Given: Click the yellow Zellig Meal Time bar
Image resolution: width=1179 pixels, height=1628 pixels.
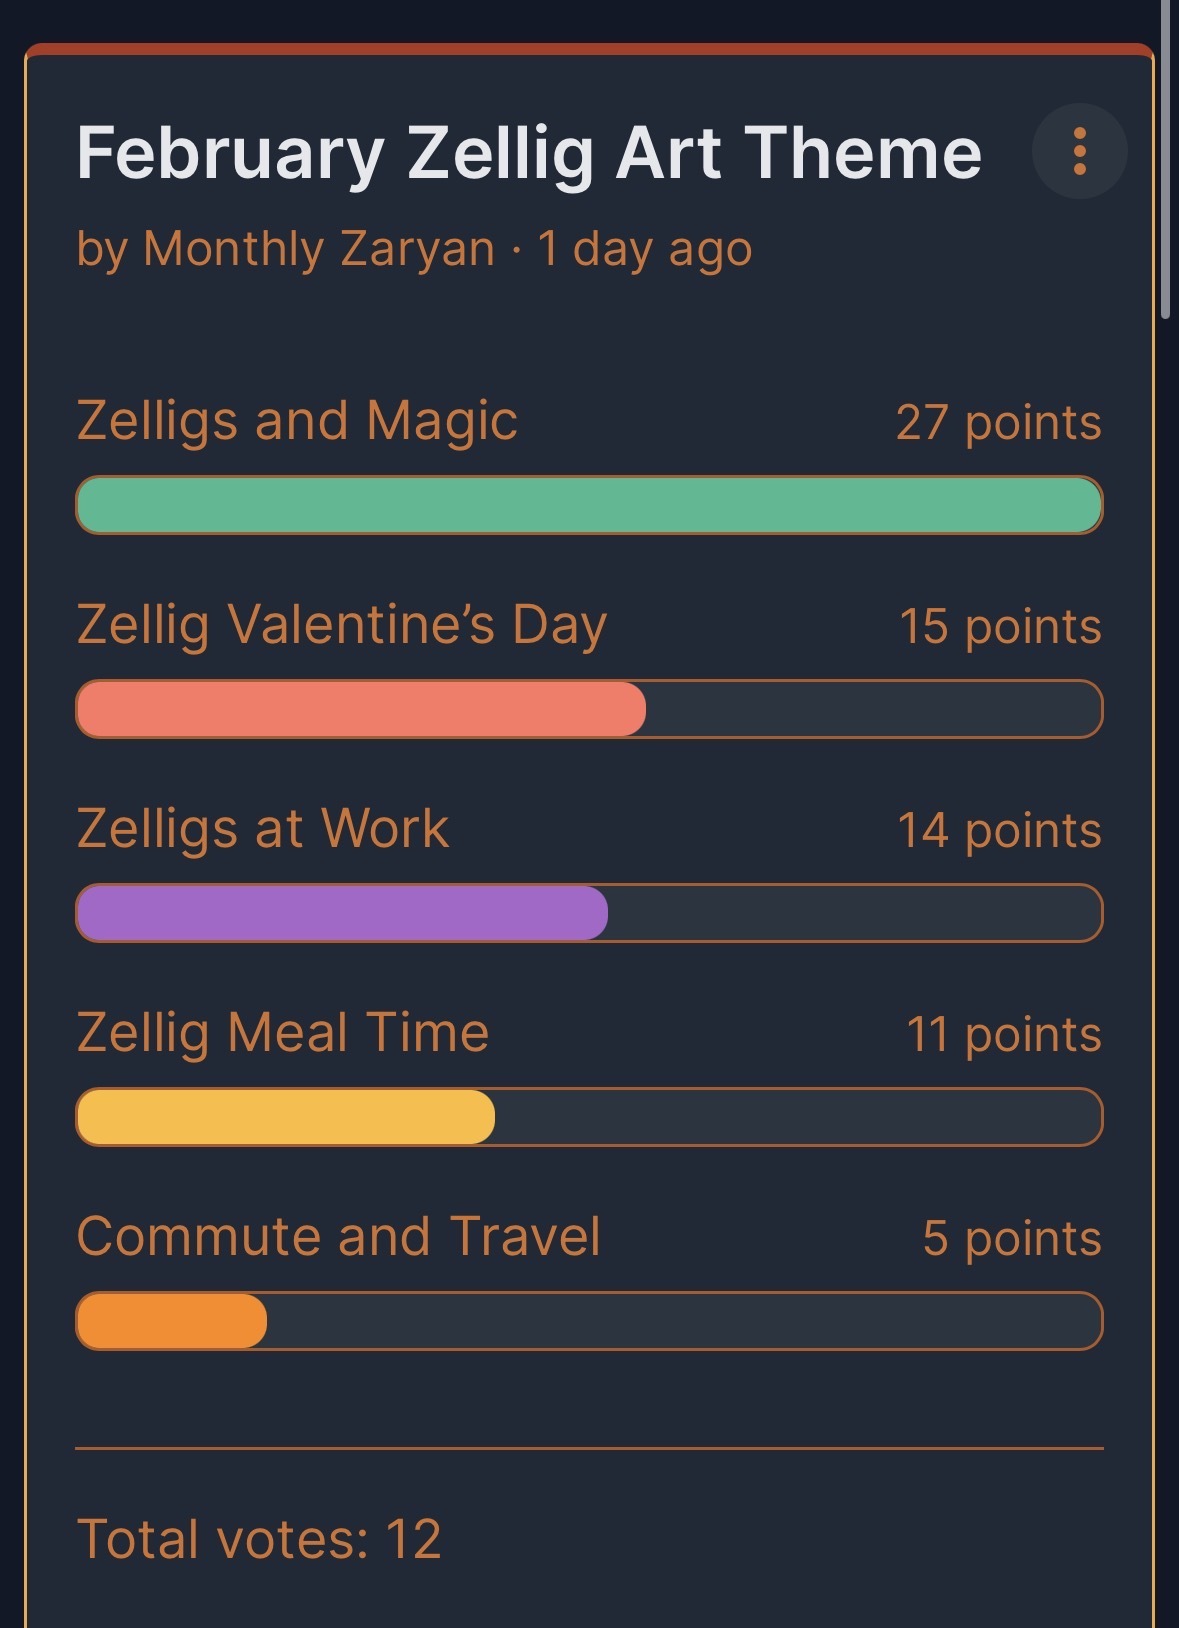Looking at the screenshot, I should coord(286,1117).
